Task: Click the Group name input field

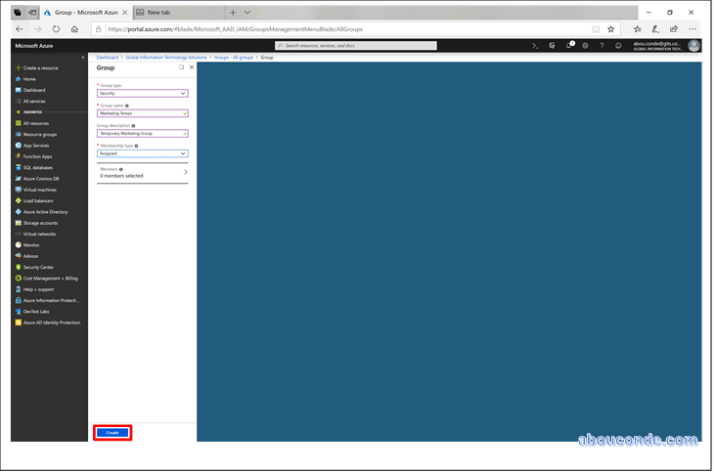Action: (142, 113)
